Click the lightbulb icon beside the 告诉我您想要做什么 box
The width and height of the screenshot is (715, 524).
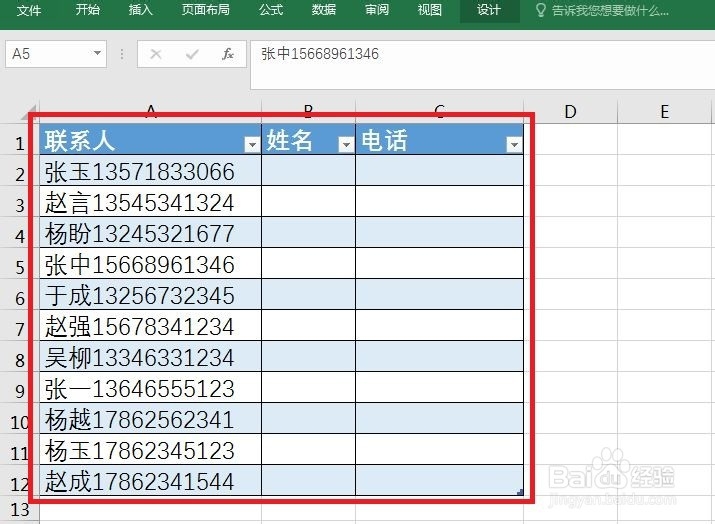pos(540,10)
